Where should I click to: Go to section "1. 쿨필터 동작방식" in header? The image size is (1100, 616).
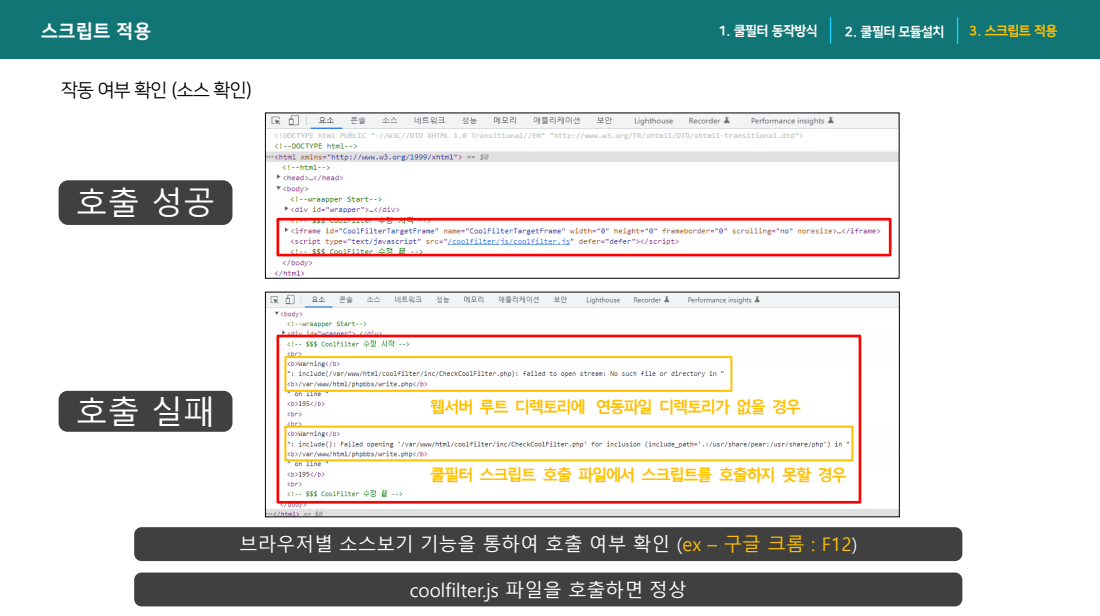[767, 31]
